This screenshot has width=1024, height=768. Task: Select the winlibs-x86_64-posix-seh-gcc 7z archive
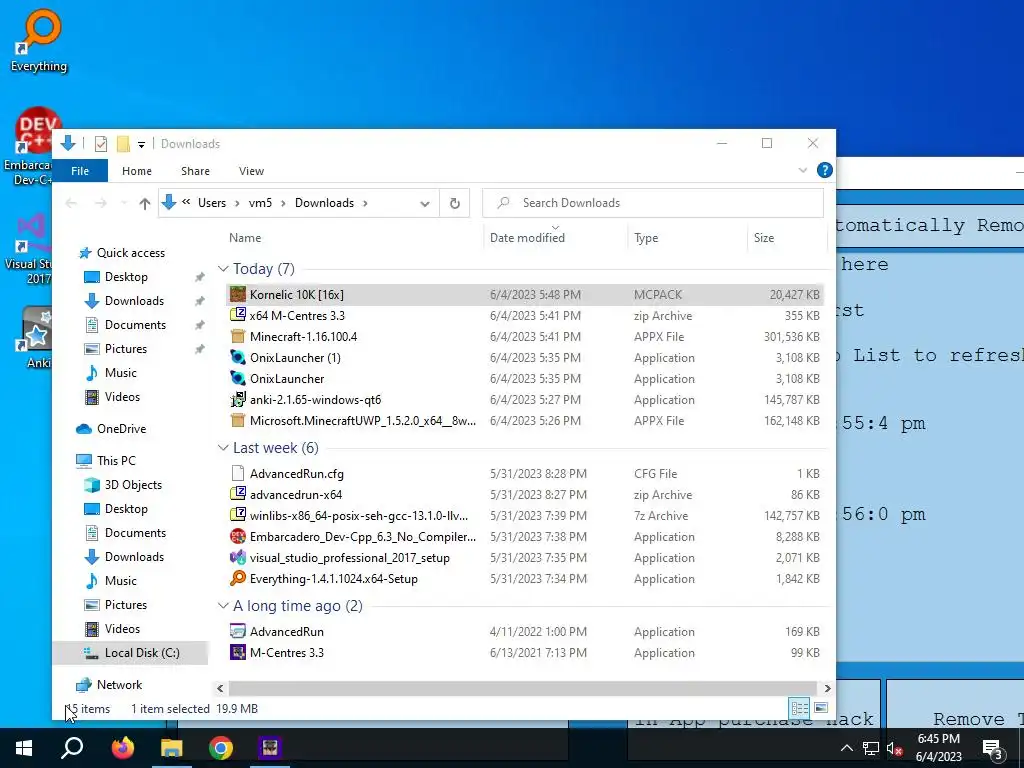(526, 516)
